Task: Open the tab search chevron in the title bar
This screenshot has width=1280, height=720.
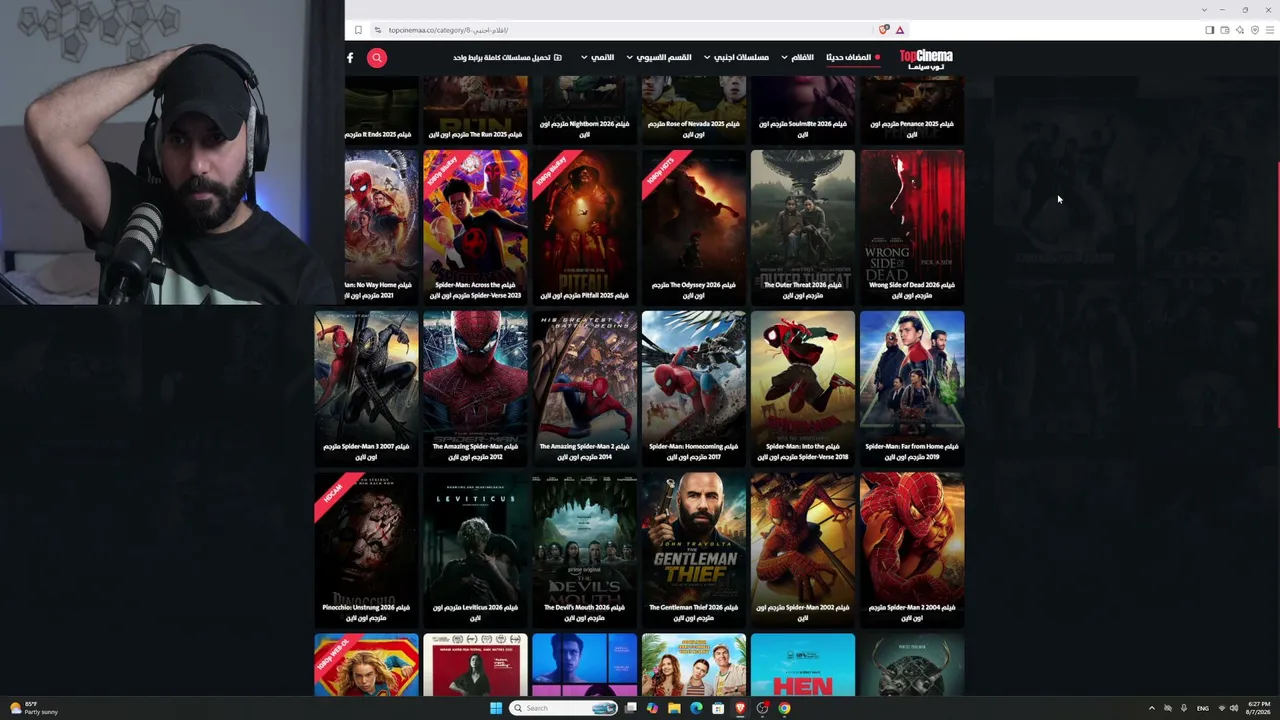Action: [1204, 10]
